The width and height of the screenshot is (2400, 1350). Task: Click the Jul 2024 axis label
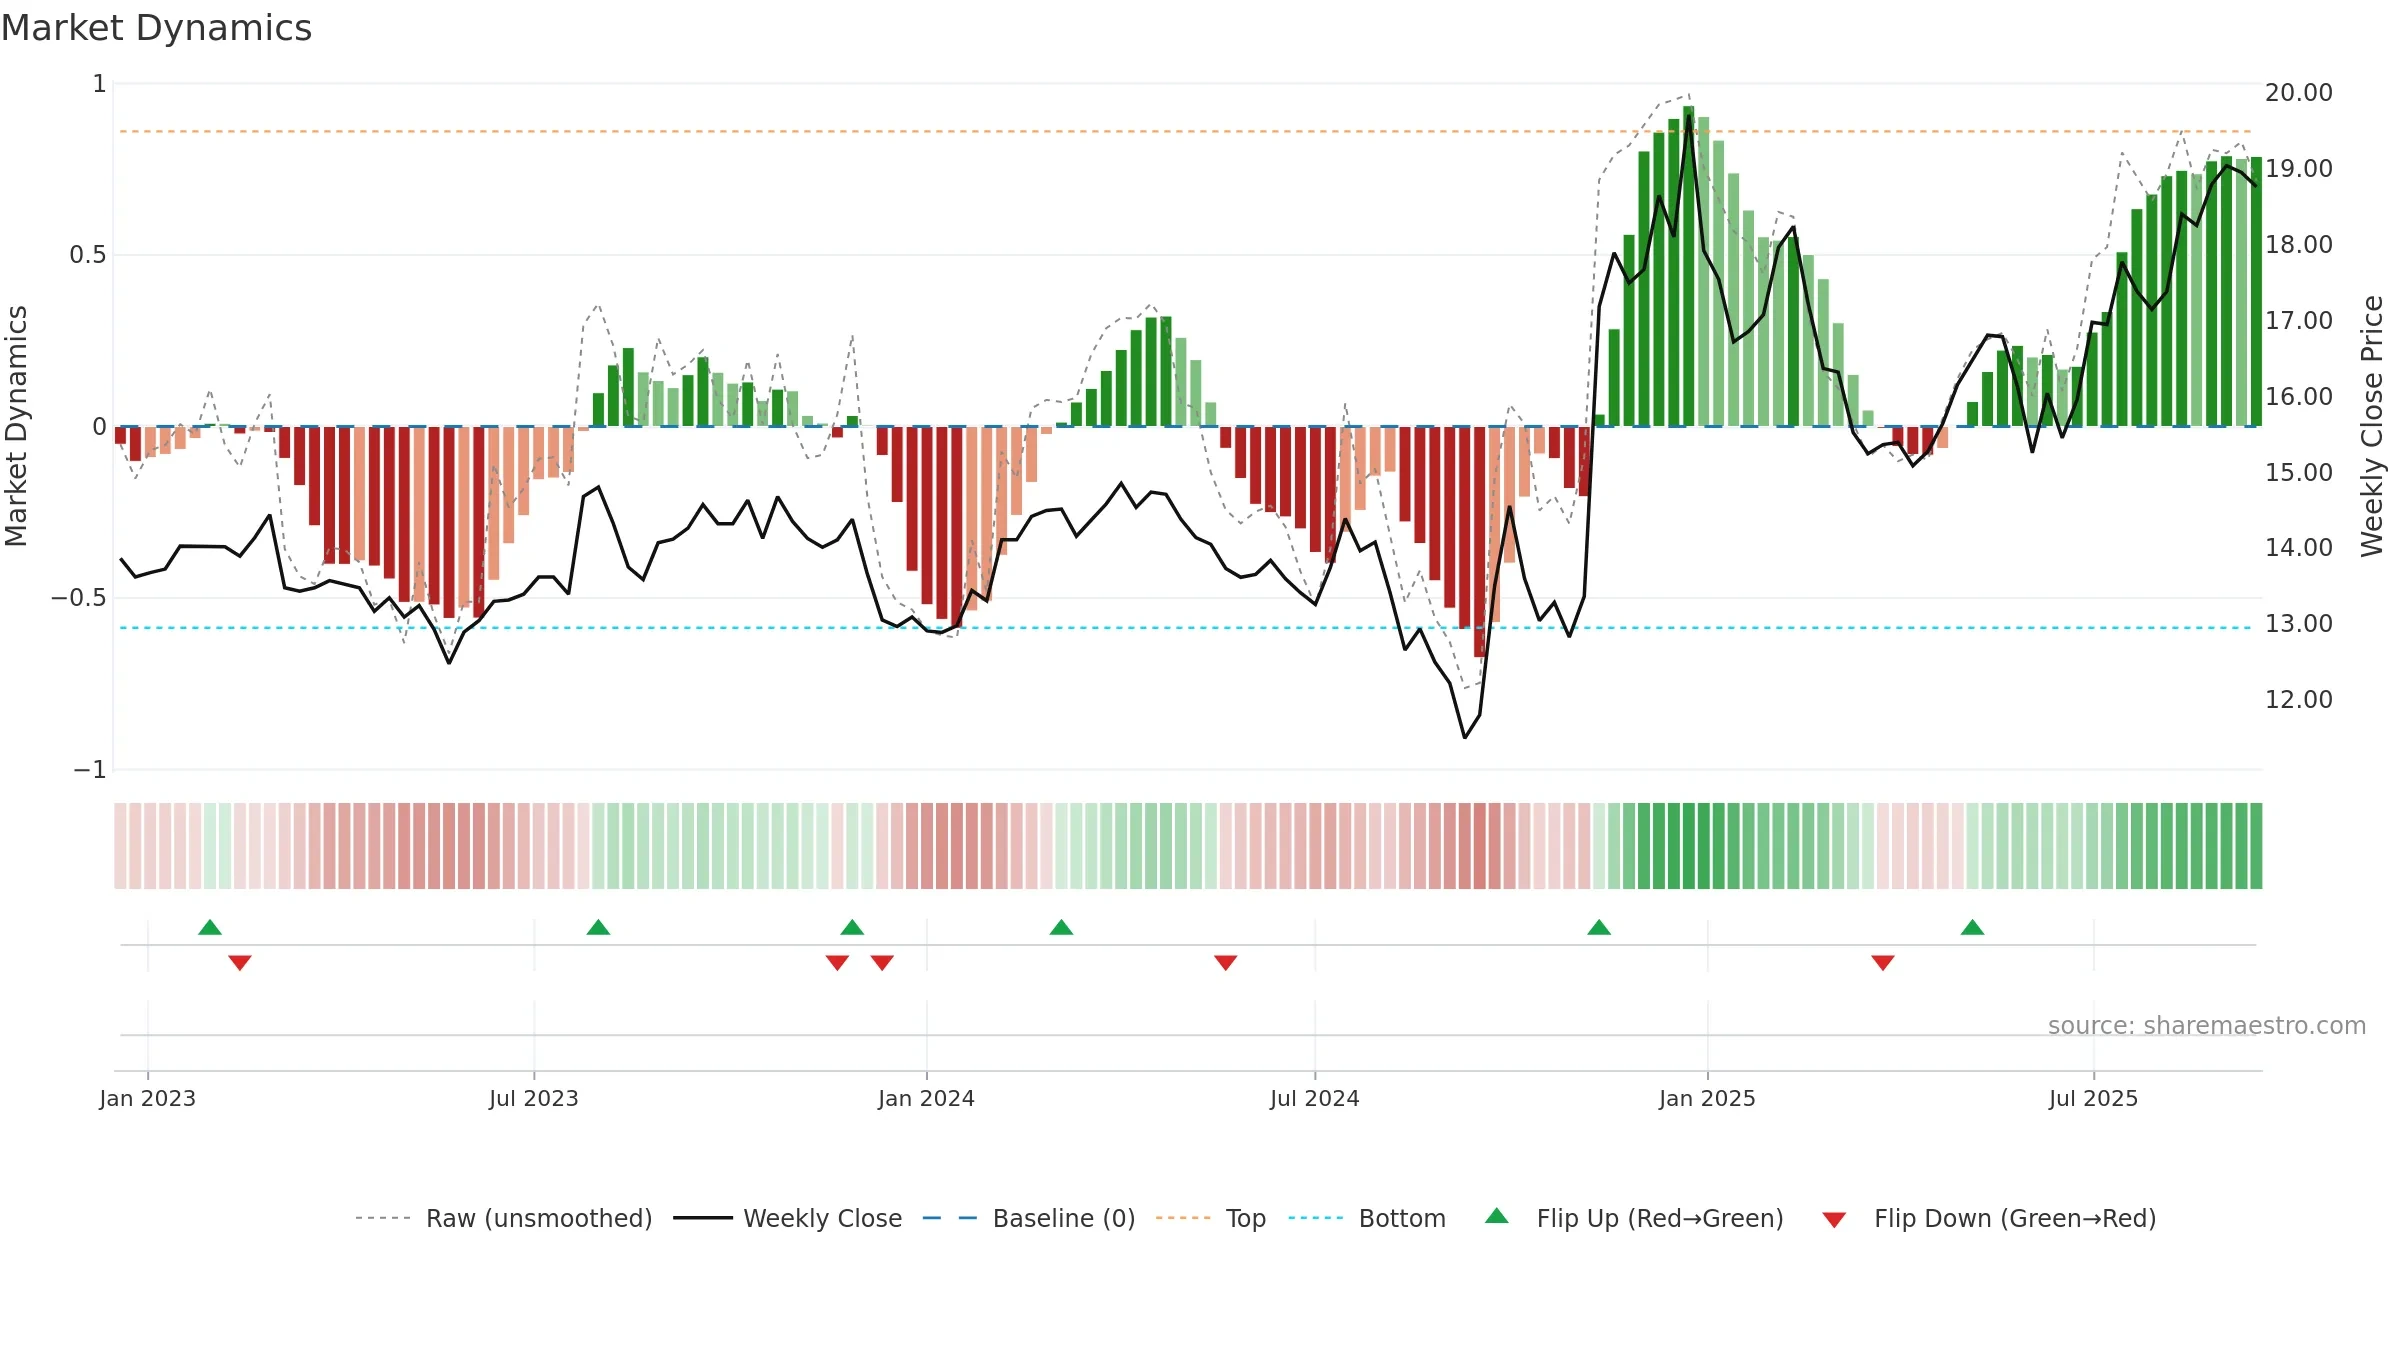coord(1315,1098)
